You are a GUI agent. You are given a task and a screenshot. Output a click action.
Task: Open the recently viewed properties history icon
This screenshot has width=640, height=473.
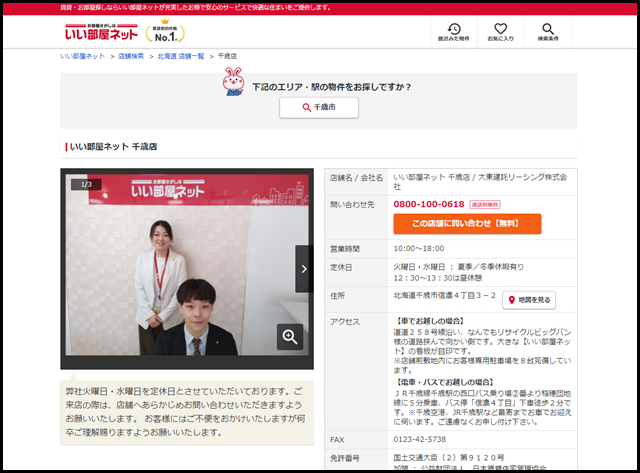click(453, 32)
